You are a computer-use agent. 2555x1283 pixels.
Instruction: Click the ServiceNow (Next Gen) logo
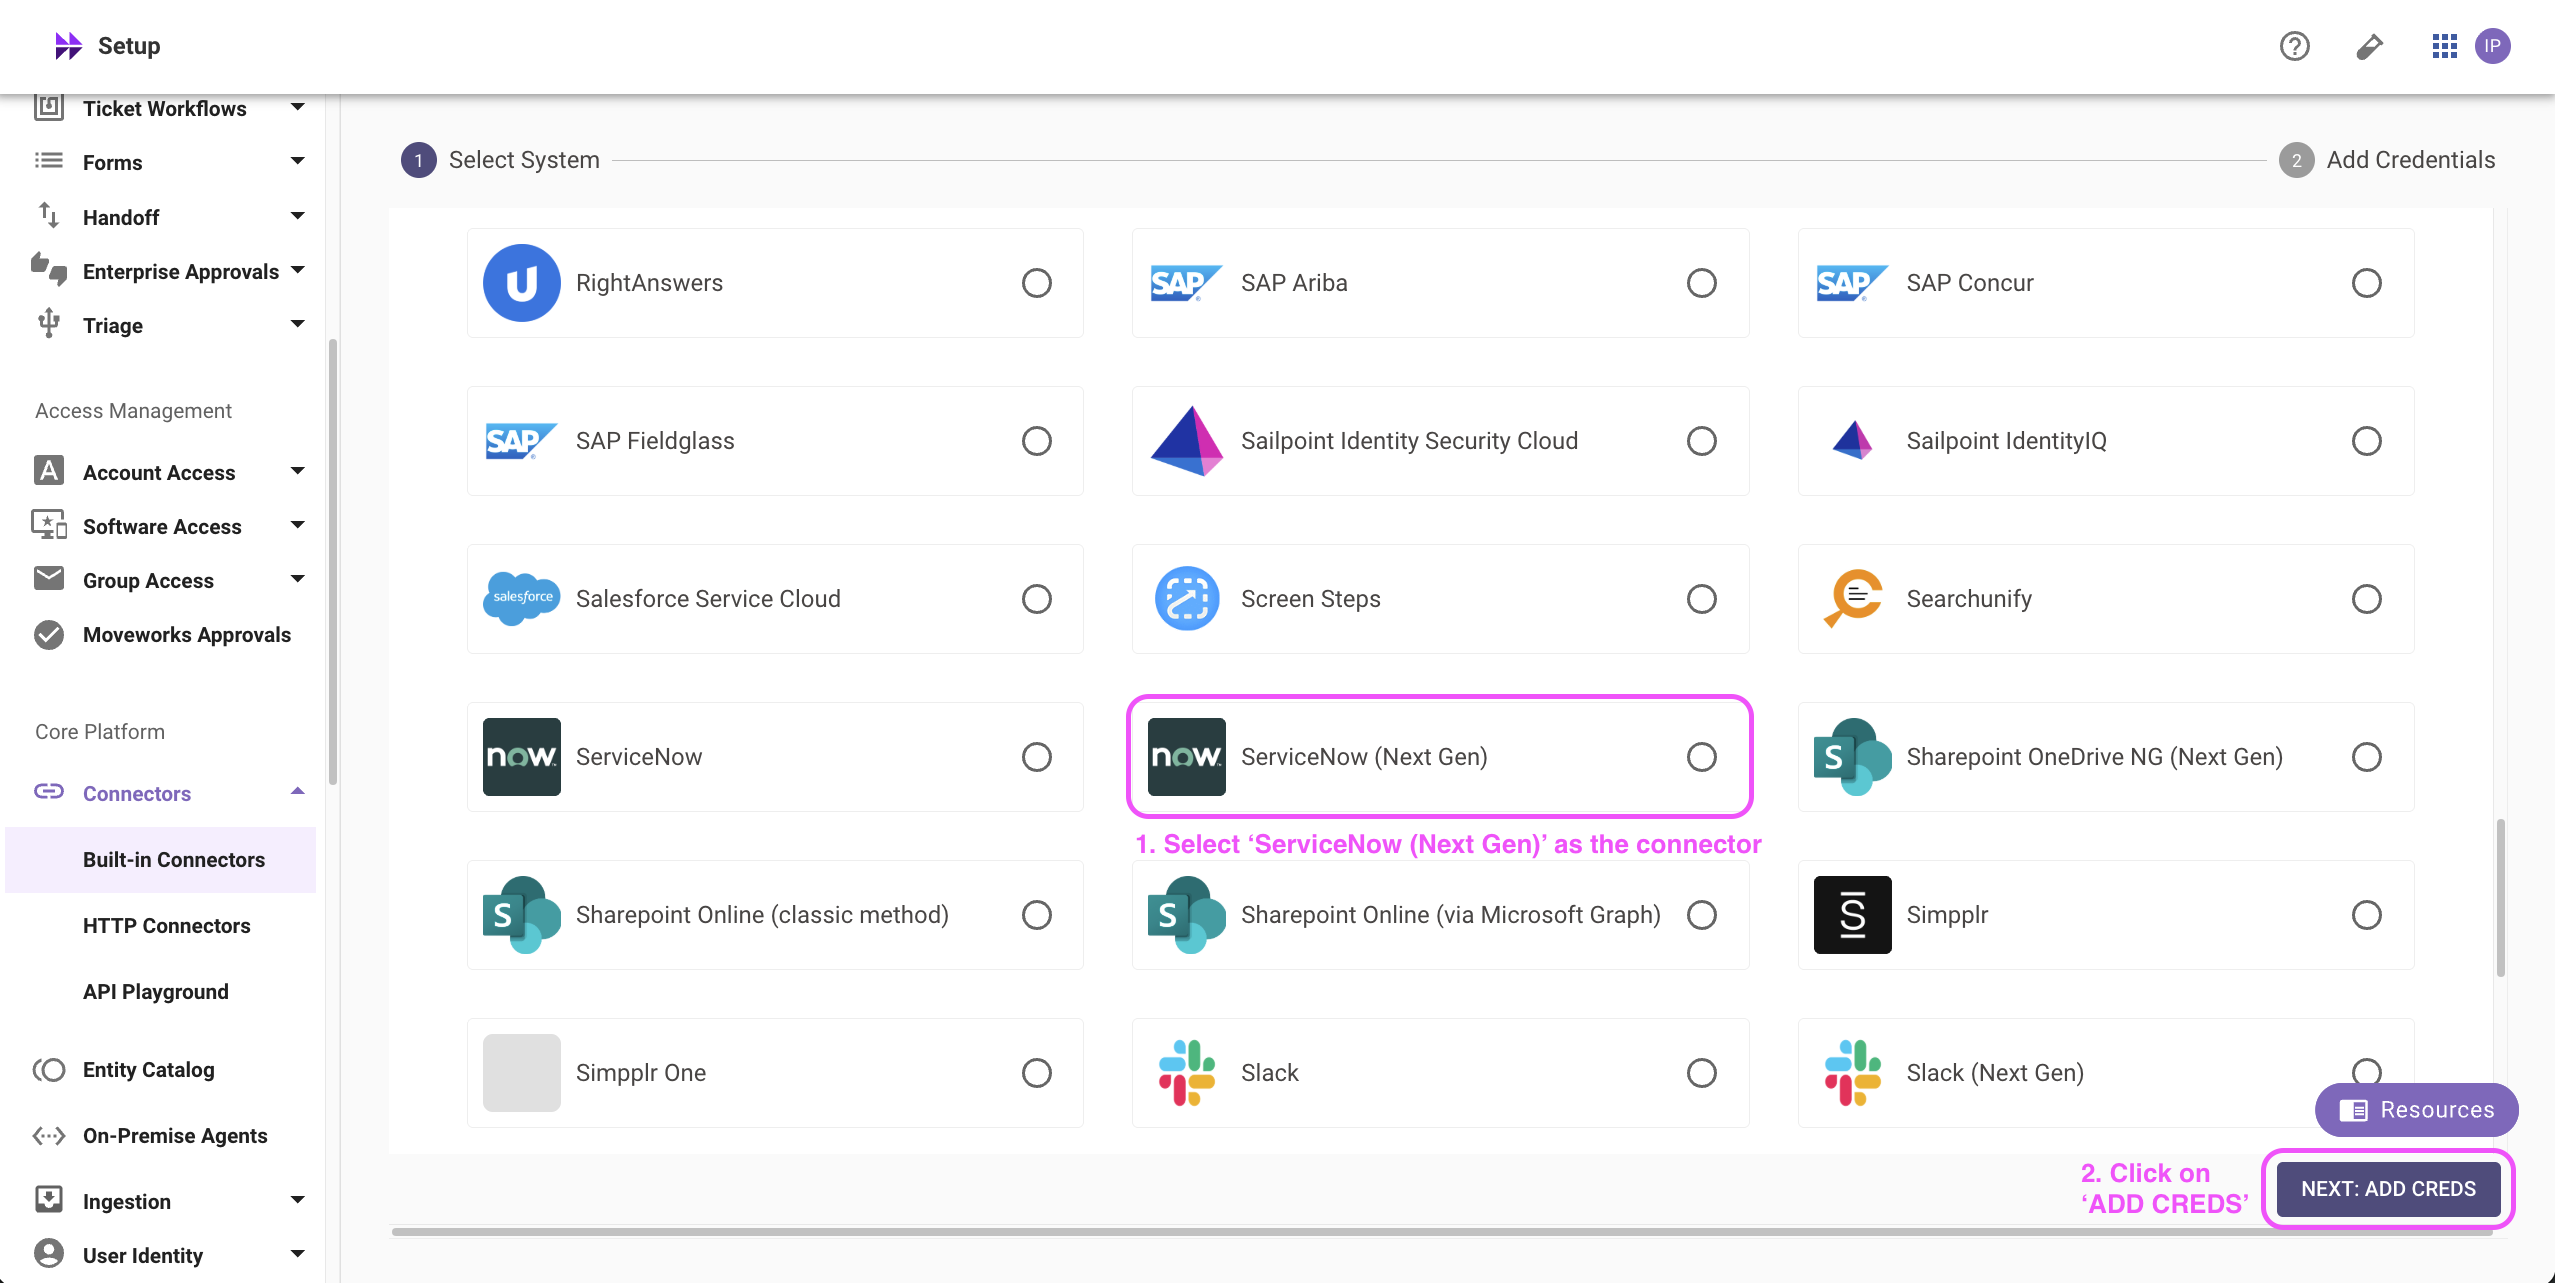(x=1186, y=757)
